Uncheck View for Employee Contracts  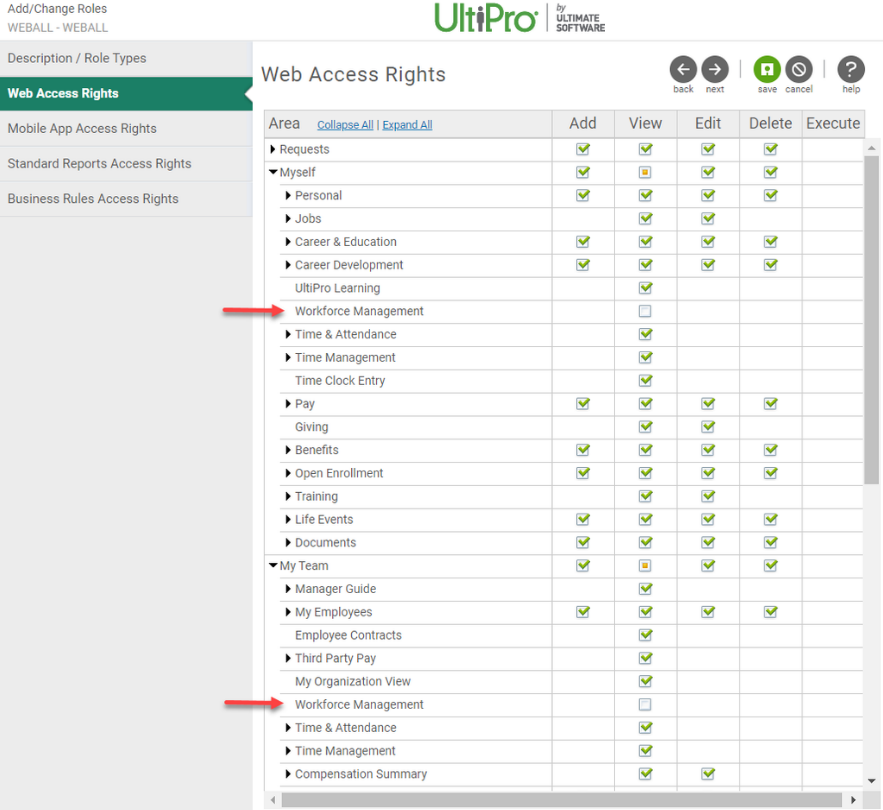[x=645, y=635]
